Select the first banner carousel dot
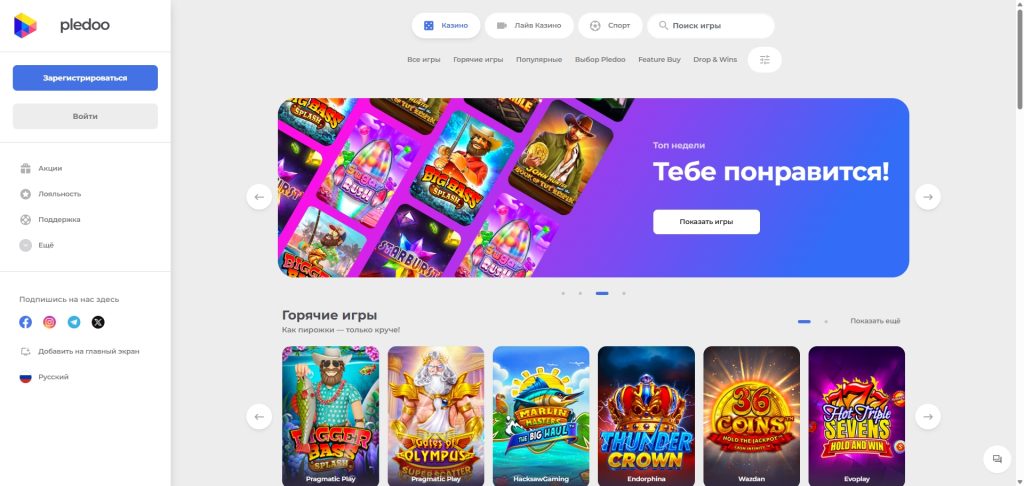Image resolution: width=1024 pixels, height=486 pixels. 563,293
